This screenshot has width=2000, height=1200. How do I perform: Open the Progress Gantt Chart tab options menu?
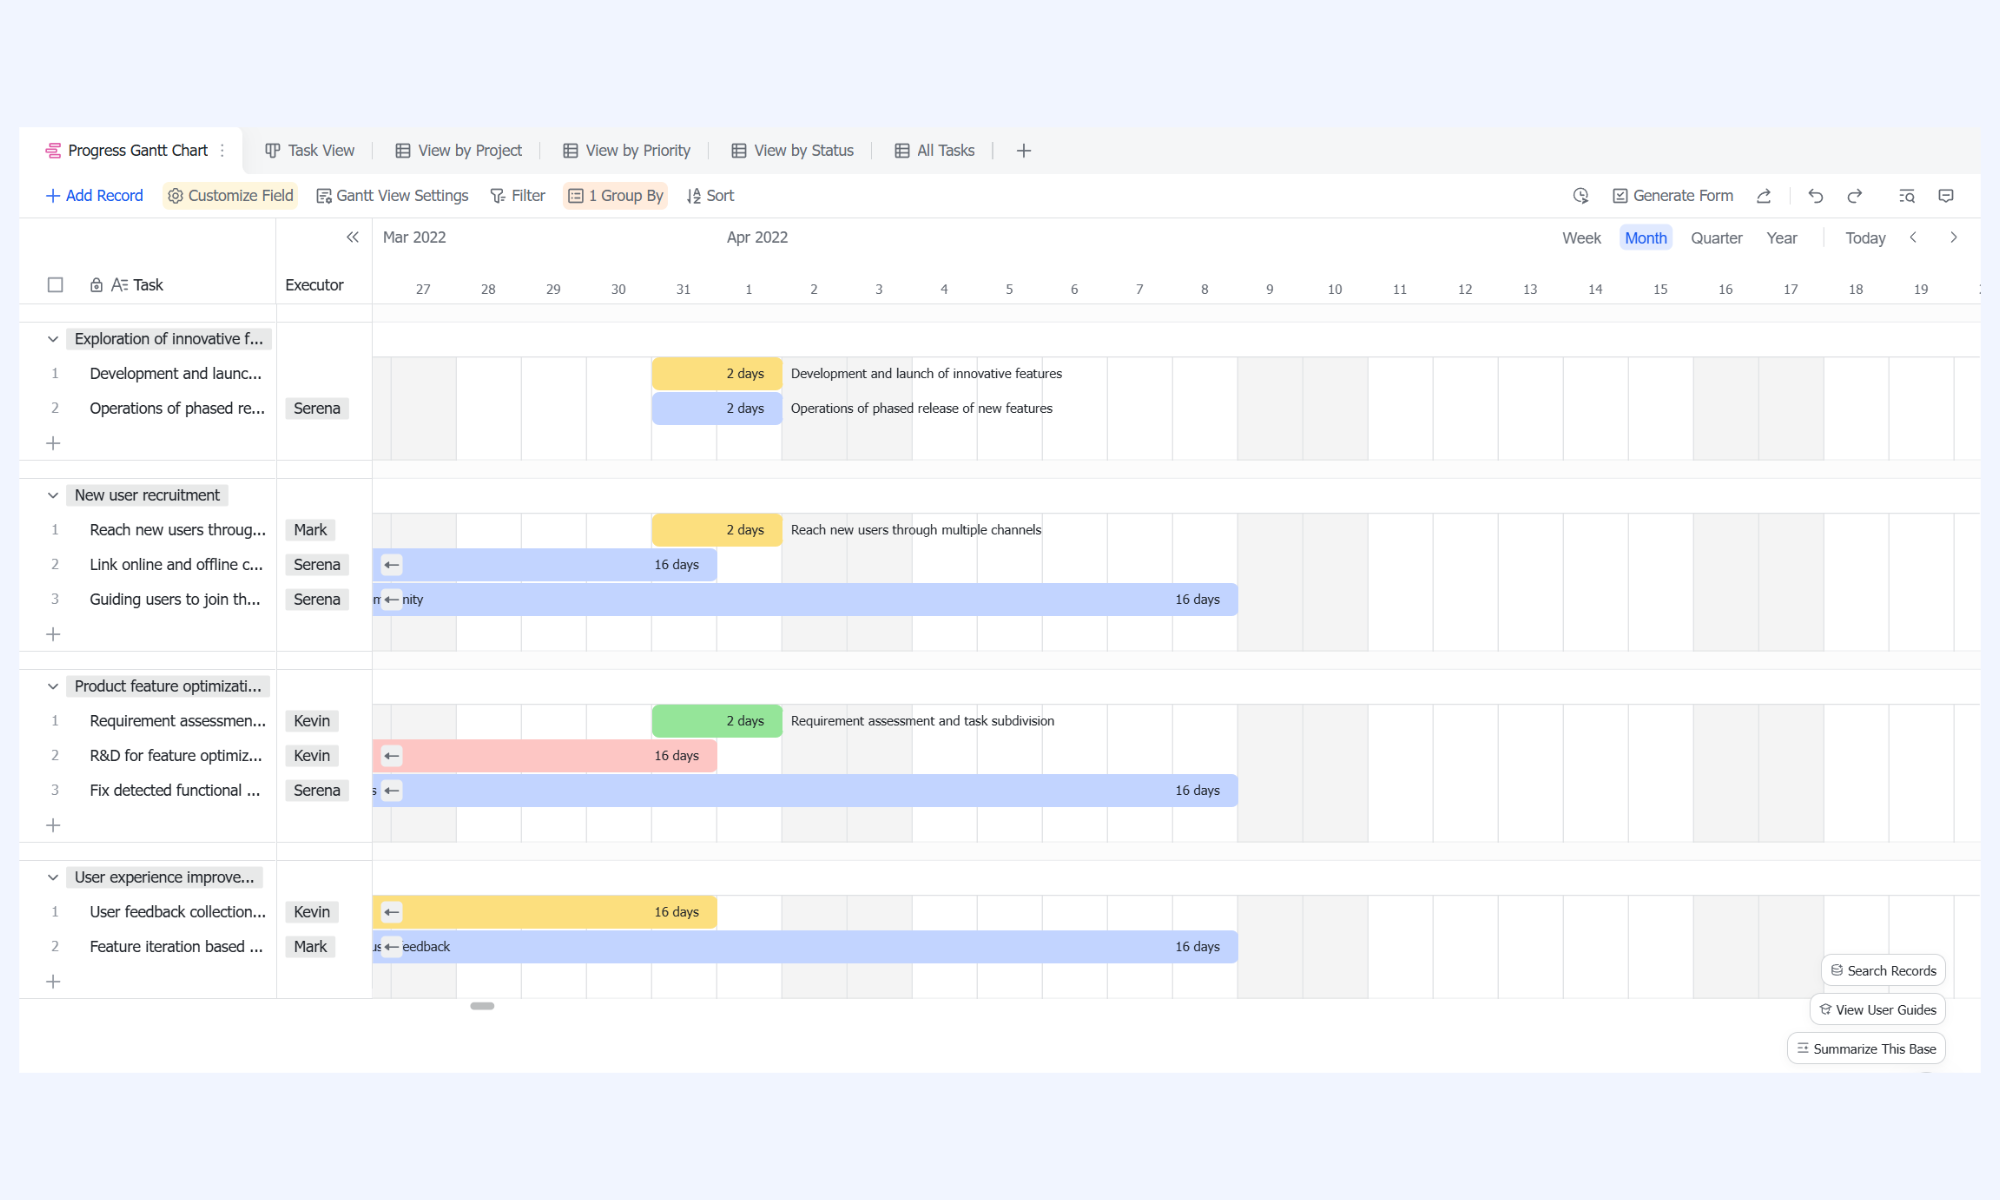click(x=222, y=151)
